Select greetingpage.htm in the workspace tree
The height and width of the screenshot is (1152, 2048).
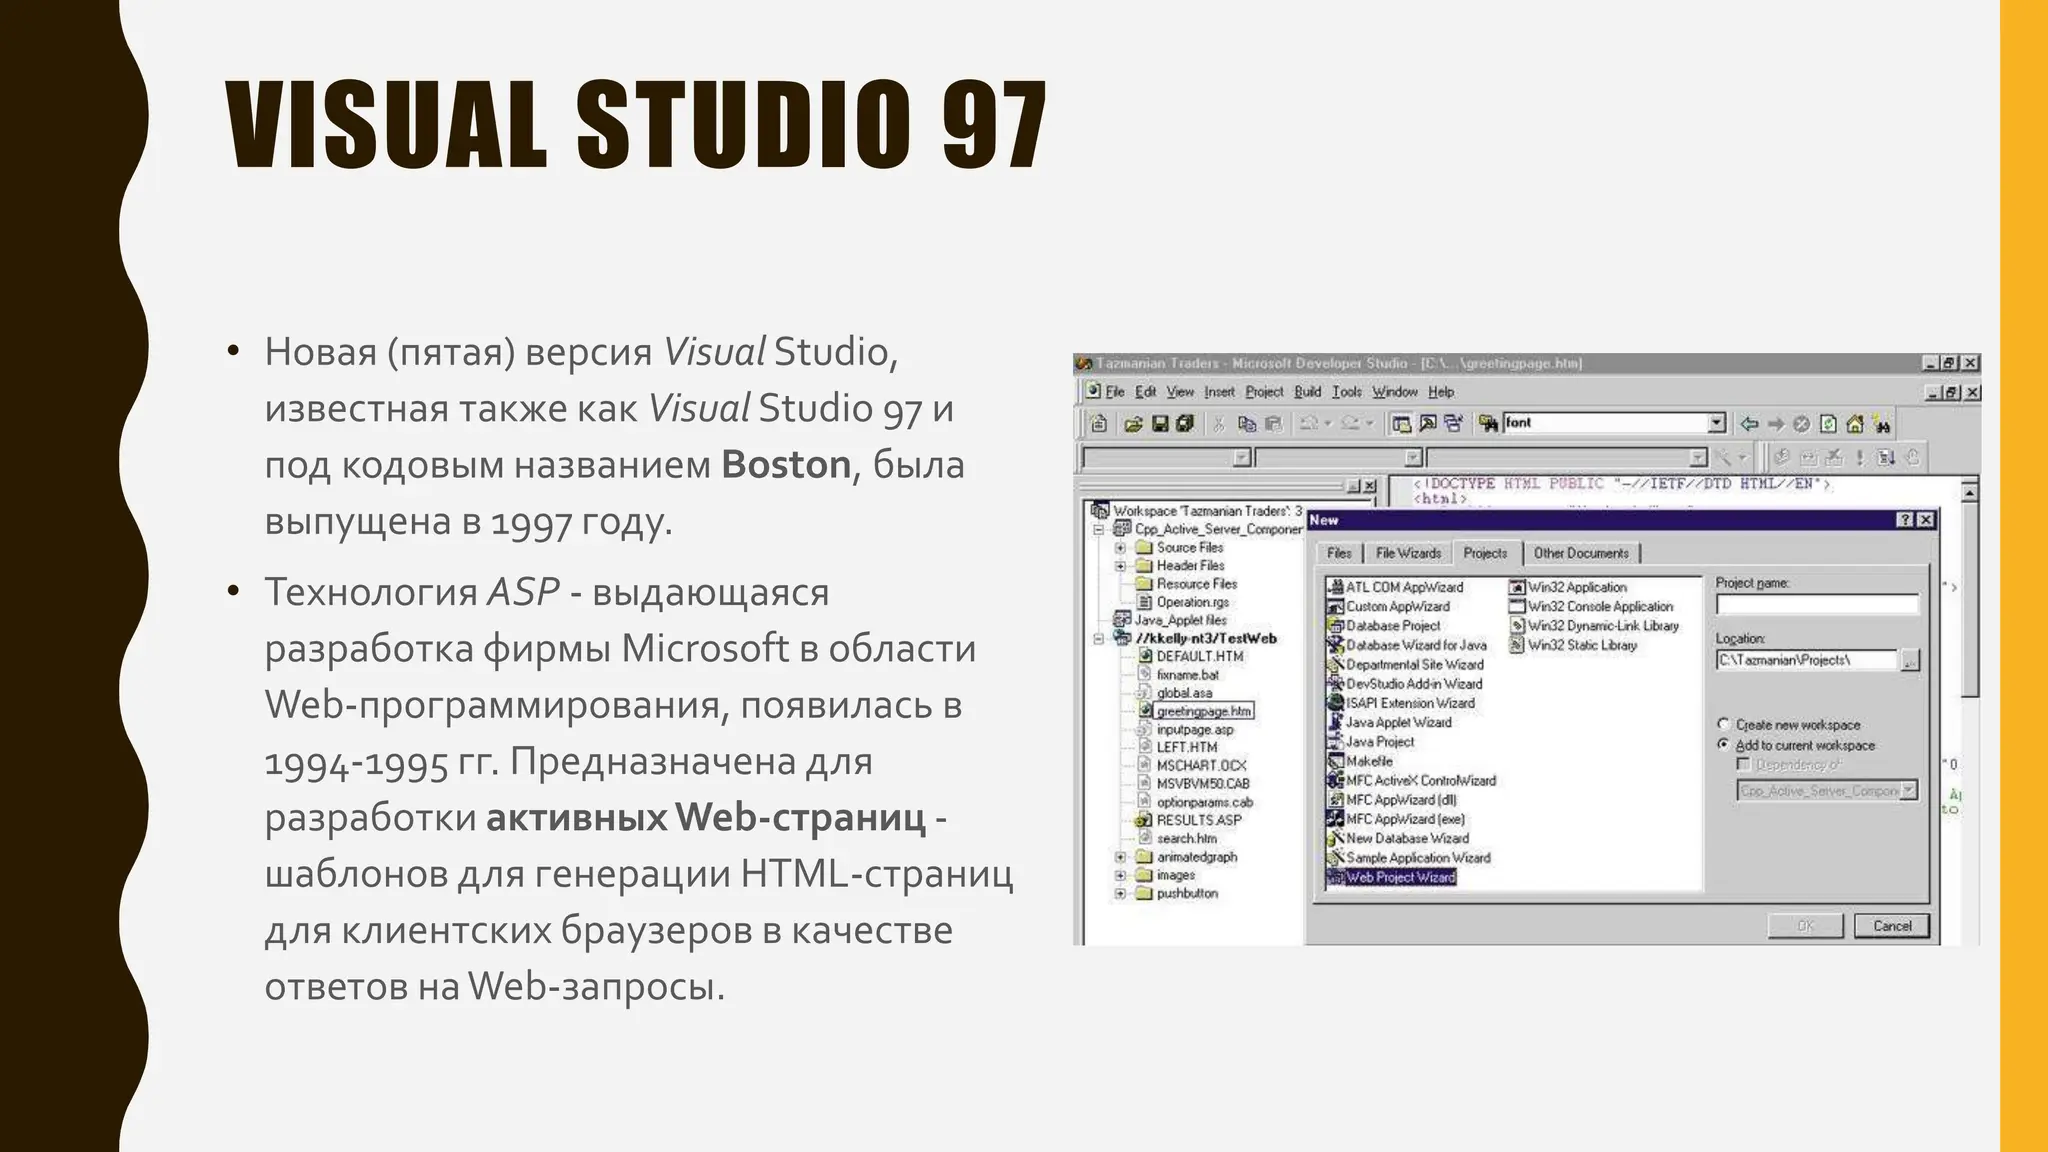1204,711
